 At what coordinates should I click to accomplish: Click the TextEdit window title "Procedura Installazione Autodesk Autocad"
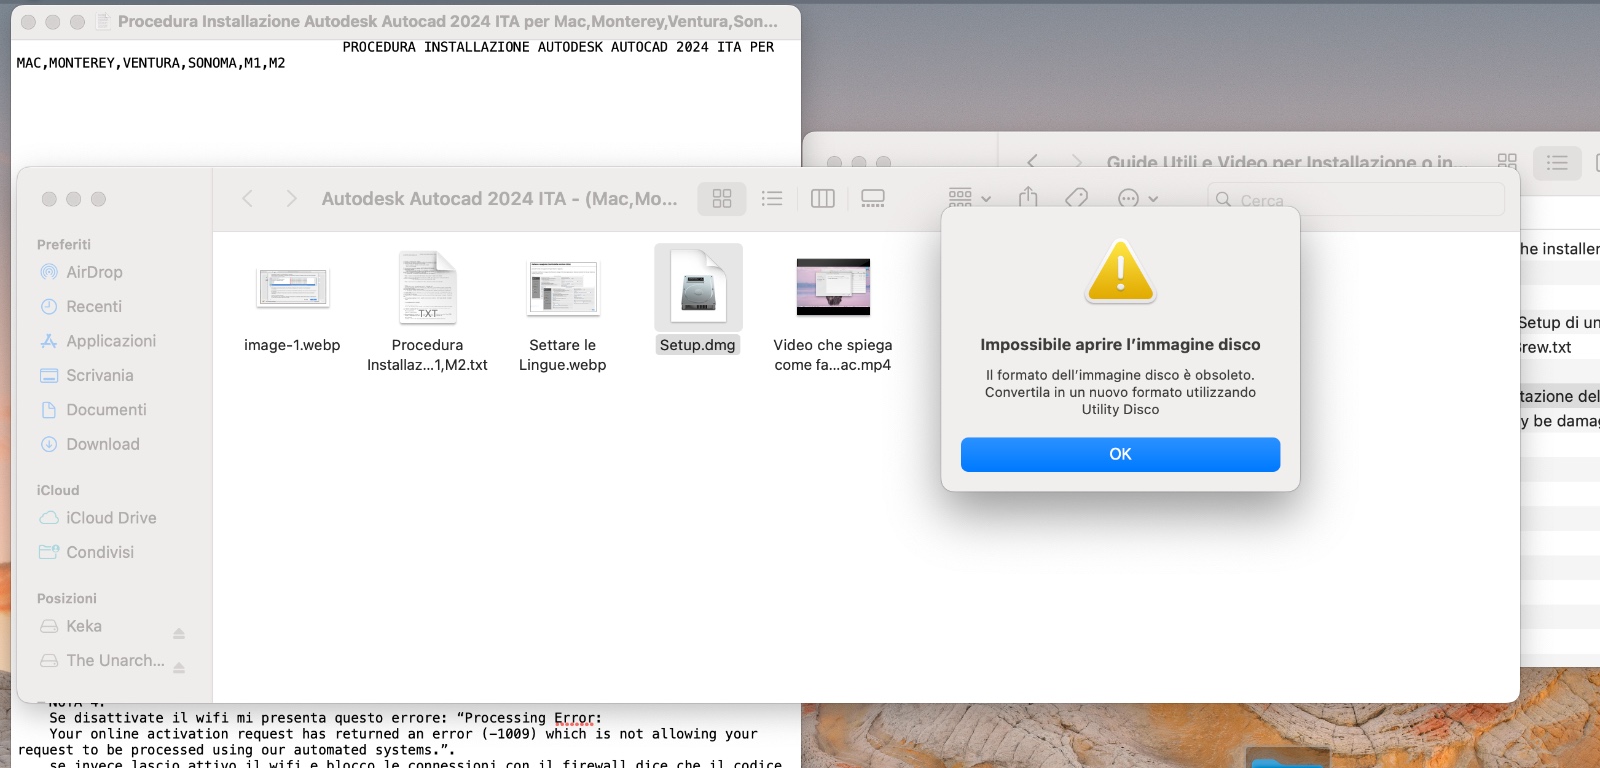(448, 21)
